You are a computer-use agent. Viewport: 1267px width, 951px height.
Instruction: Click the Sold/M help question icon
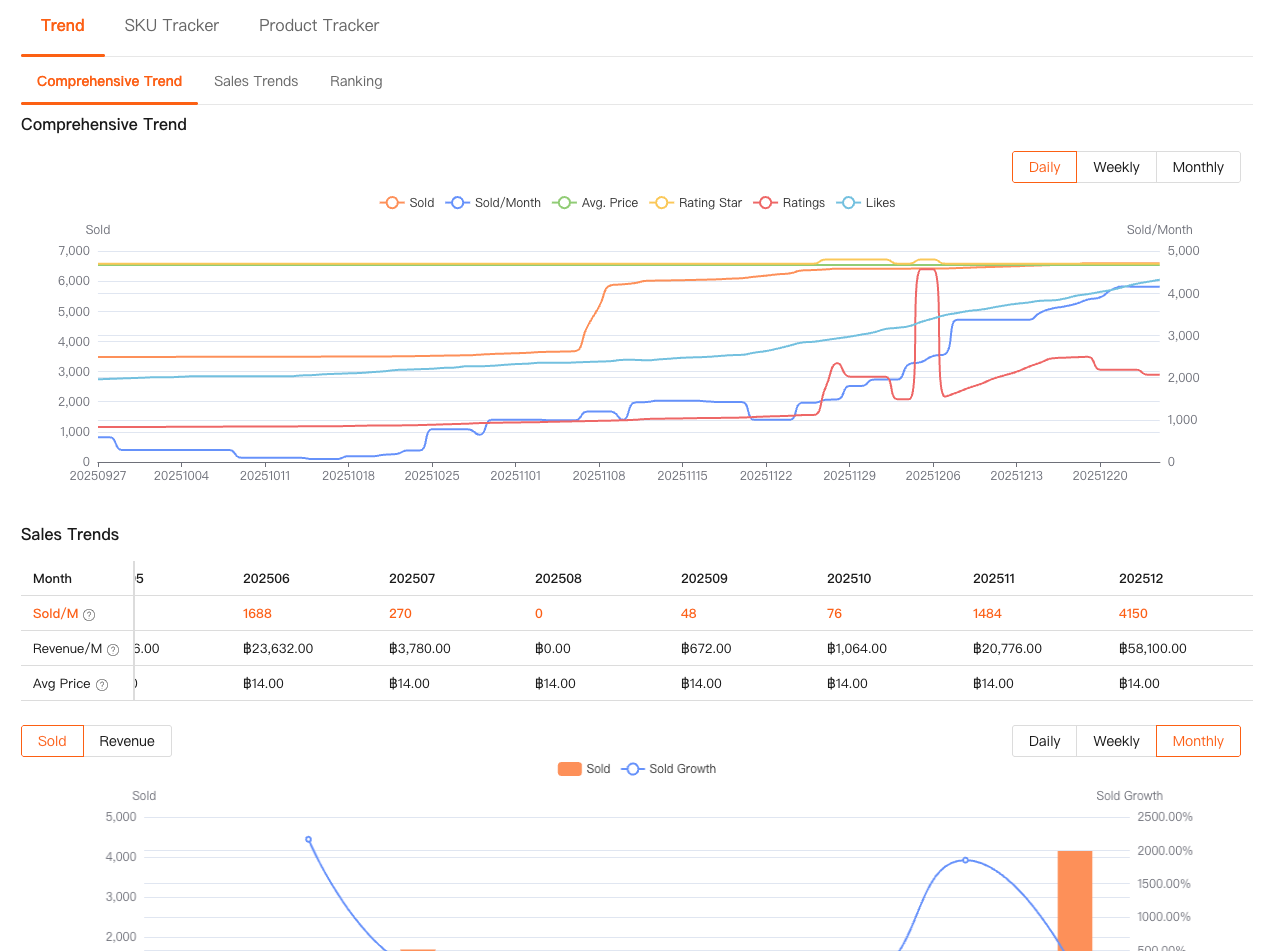[89, 614]
